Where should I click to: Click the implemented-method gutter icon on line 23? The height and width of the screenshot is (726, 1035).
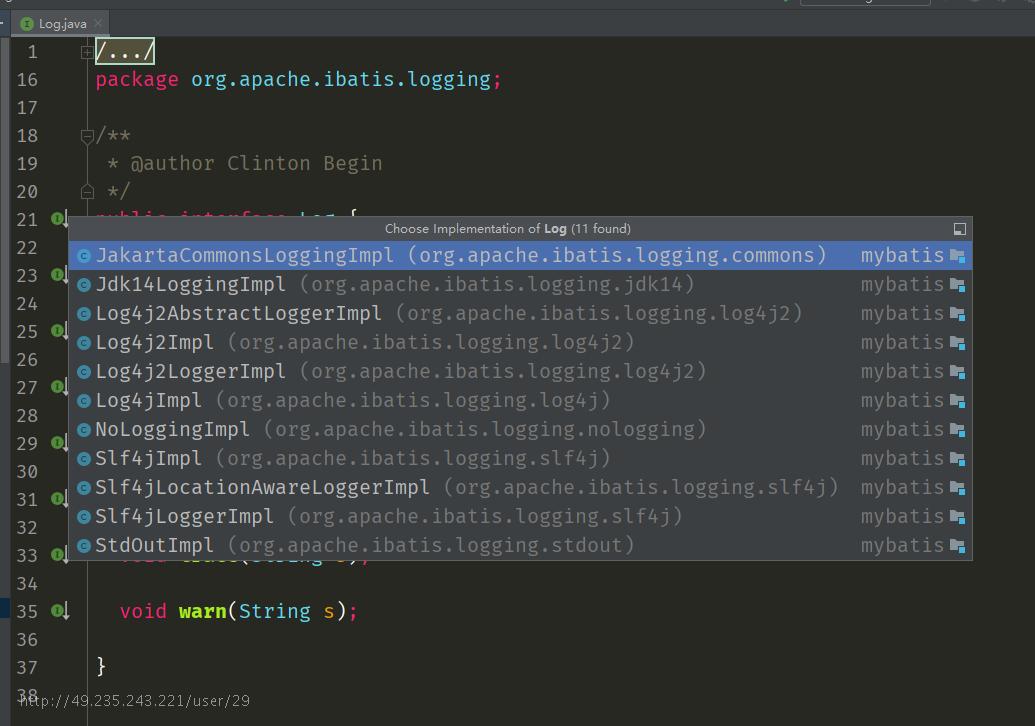pyautogui.click(x=59, y=275)
